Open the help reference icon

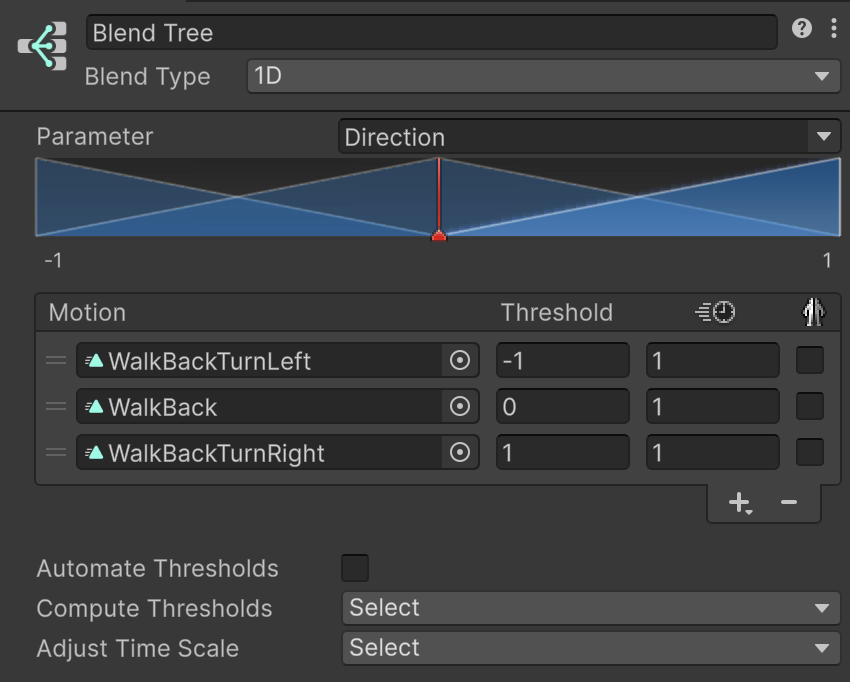click(802, 28)
